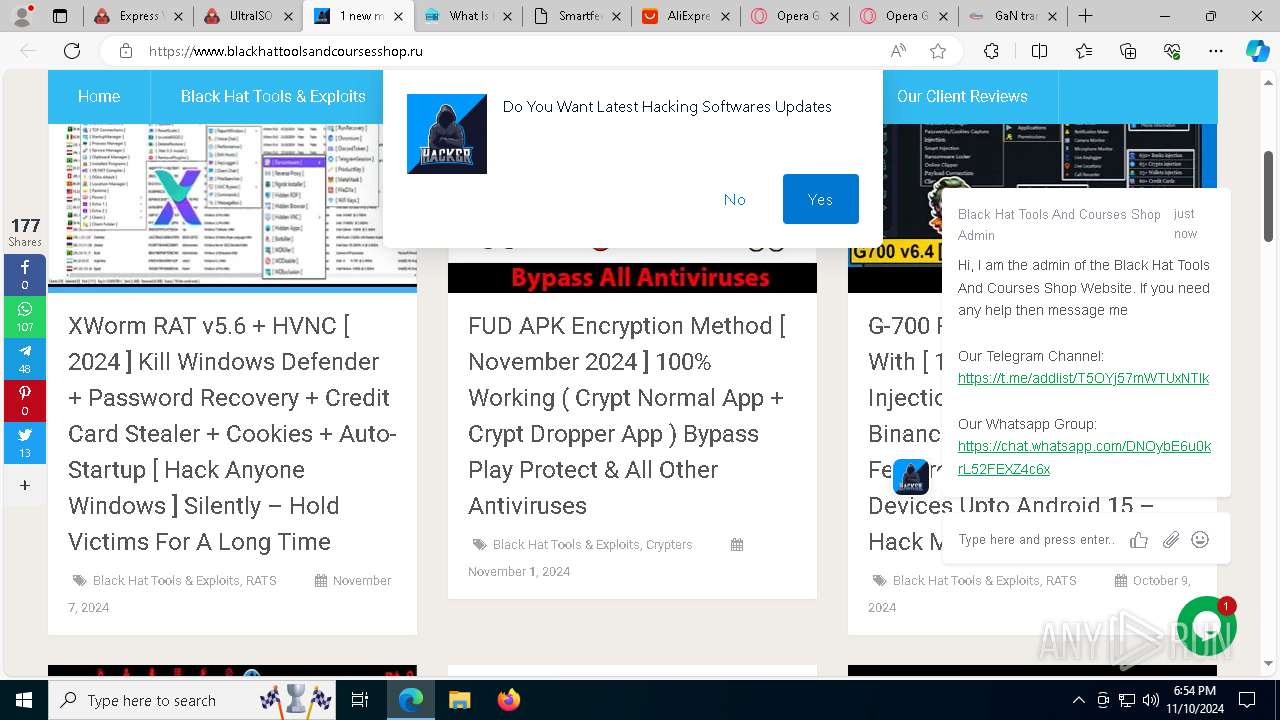Open a new tab with plus

pyautogui.click(x=1085, y=16)
